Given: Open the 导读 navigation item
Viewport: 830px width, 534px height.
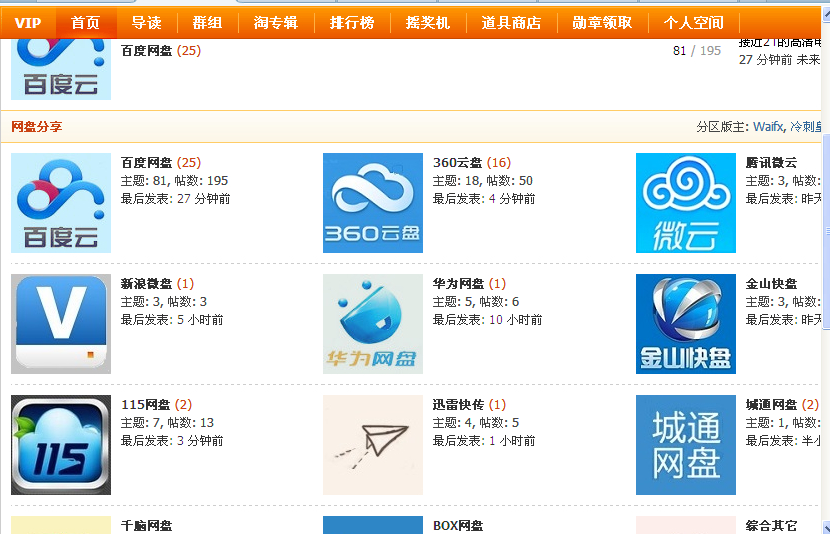Looking at the screenshot, I should pyautogui.click(x=146, y=23).
